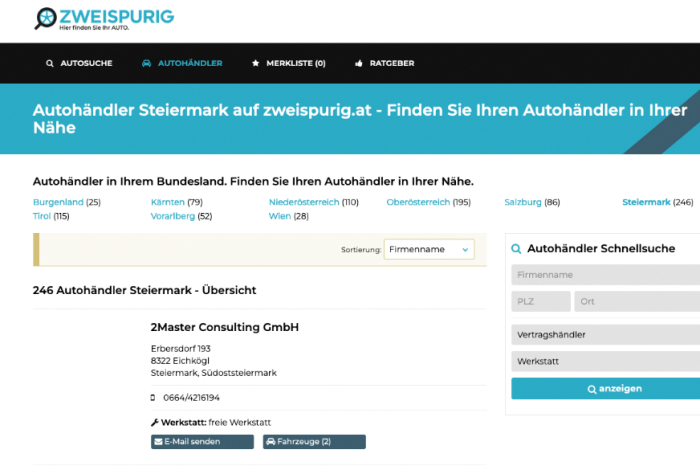Focus the PLZ input field
This screenshot has width=700, height=466.
pos(541,302)
